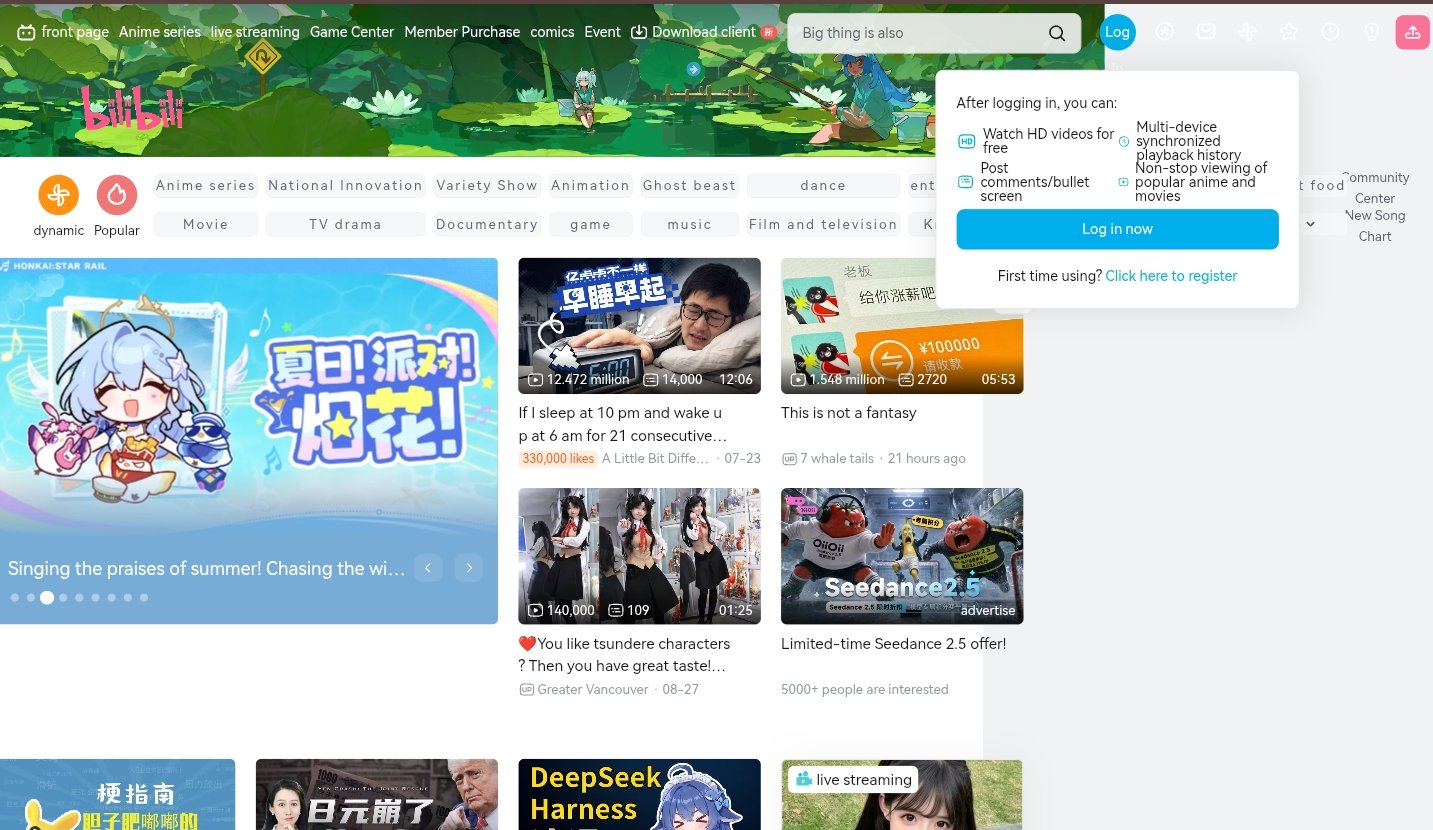Open Anime series in the top navigation bar

coord(160,32)
